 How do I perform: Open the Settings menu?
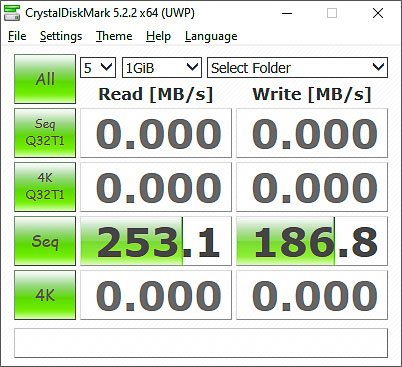[x=61, y=36]
